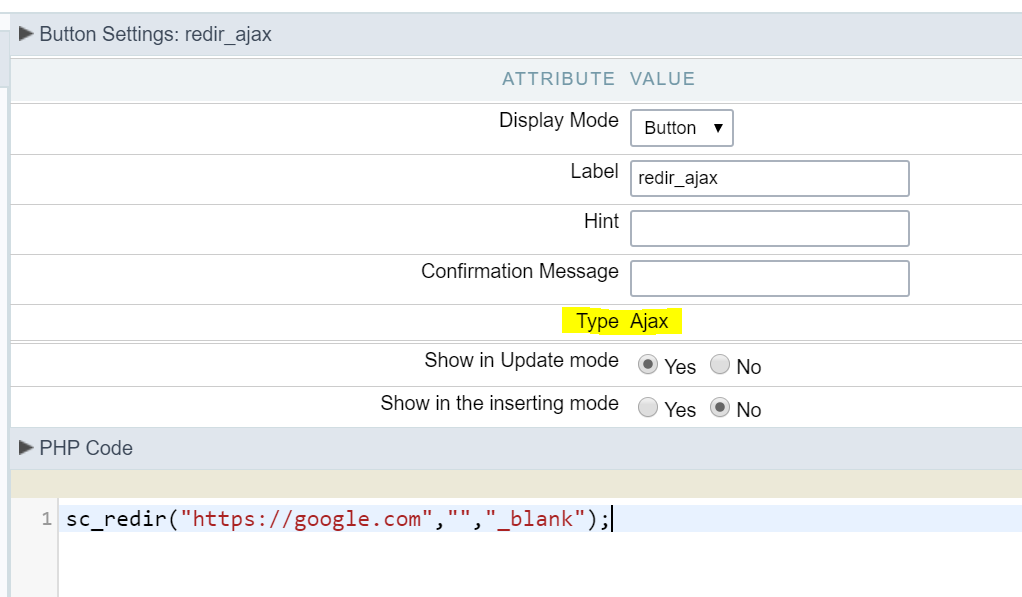Click the "_blank" string in the code
The image size is (1022, 597).
(535, 519)
